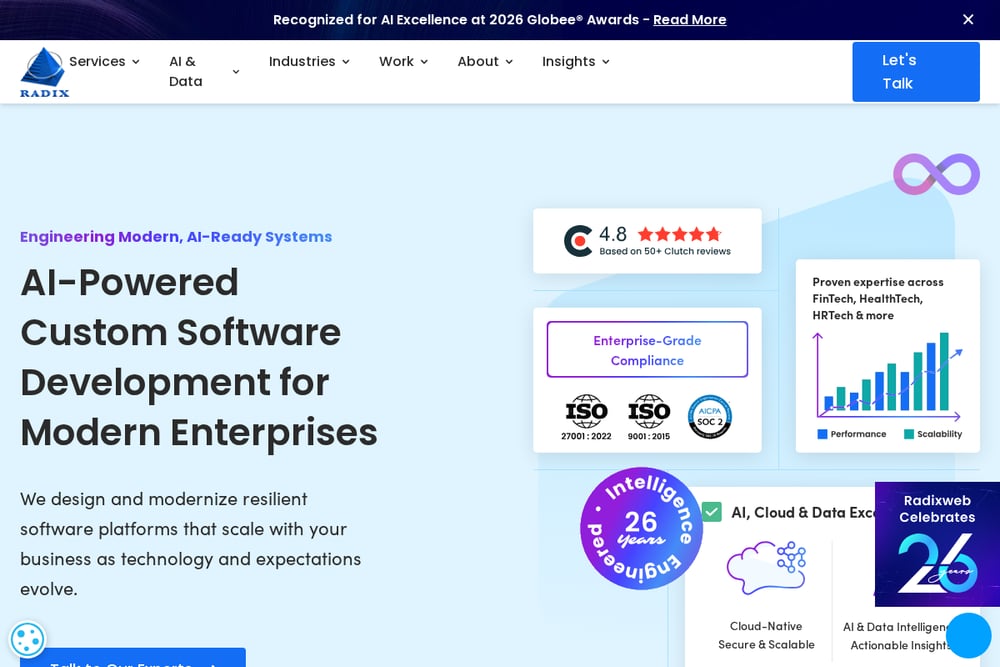Click Engineering Modern, AI-Ready Systems tagline
1000x667 pixels.
(176, 237)
